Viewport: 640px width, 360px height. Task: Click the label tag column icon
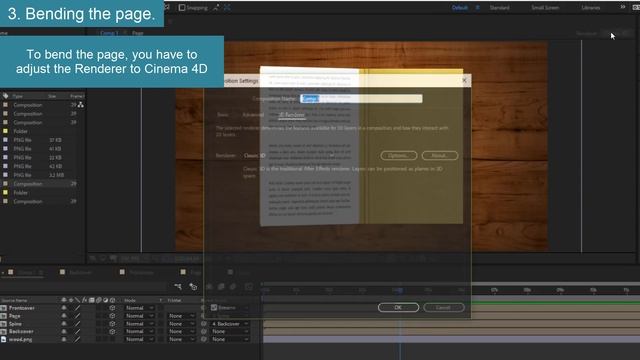5,96
